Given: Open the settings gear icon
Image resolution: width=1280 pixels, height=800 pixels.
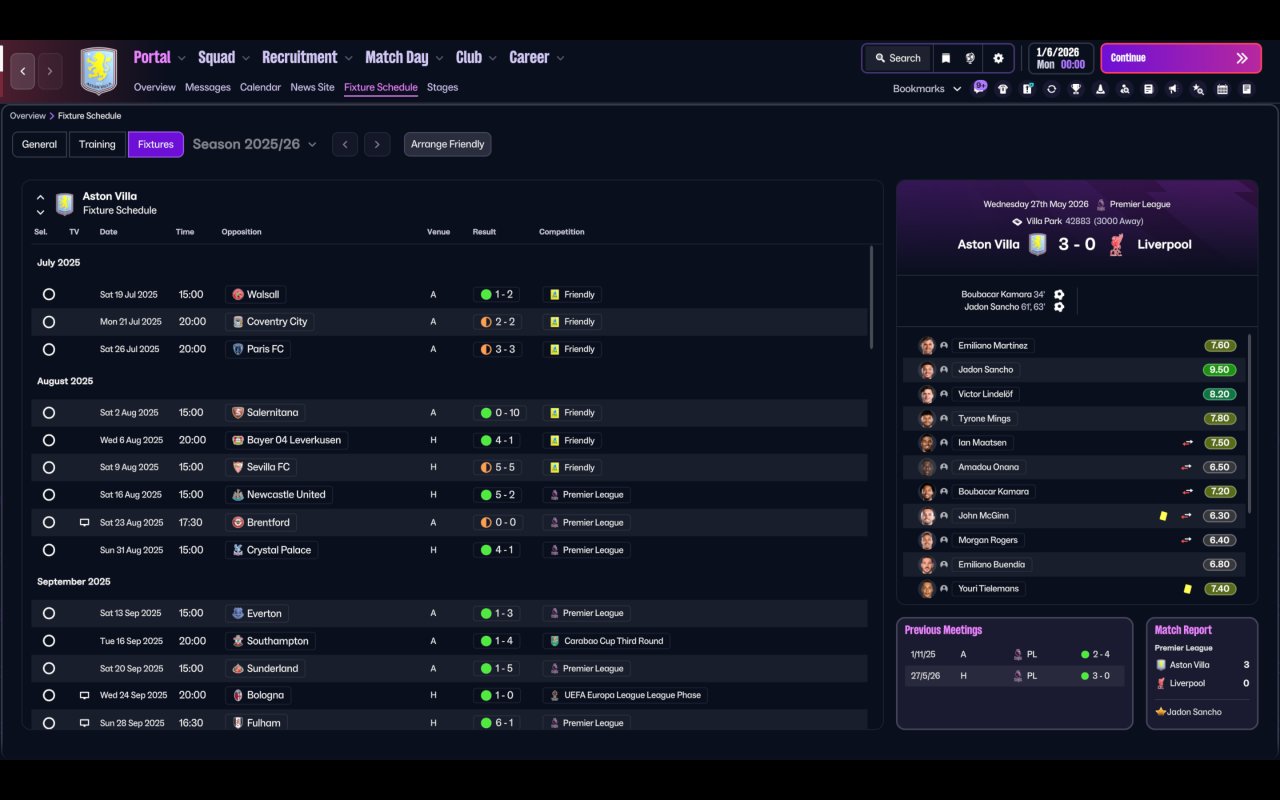Looking at the screenshot, I should [998, 58].
